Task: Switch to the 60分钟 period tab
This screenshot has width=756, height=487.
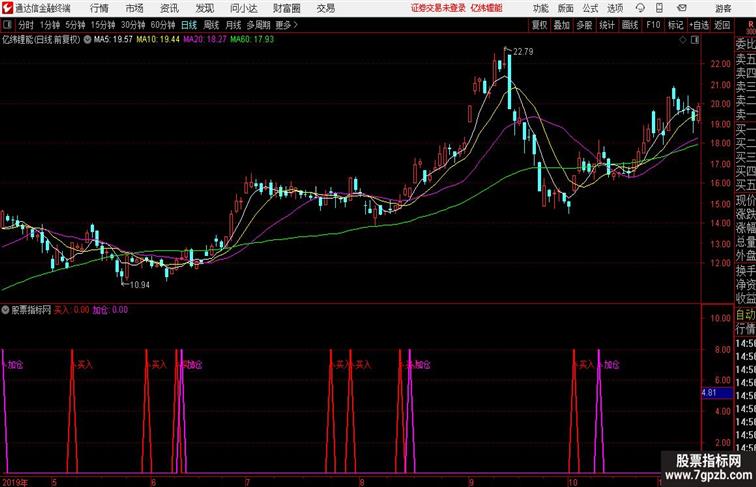Action: pos(162,25)
